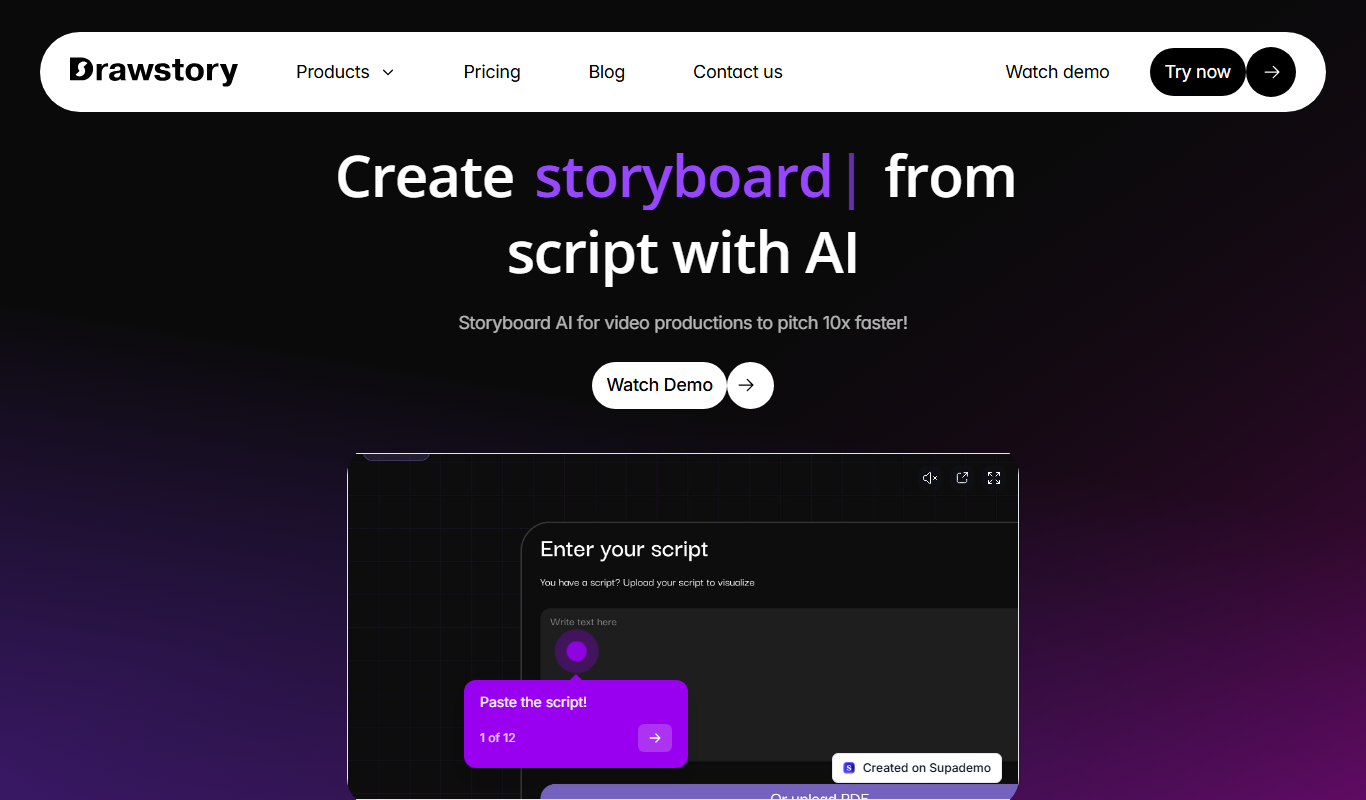
Task: Click the arrow next to Watch Demo
Action: tap(750, 385)
